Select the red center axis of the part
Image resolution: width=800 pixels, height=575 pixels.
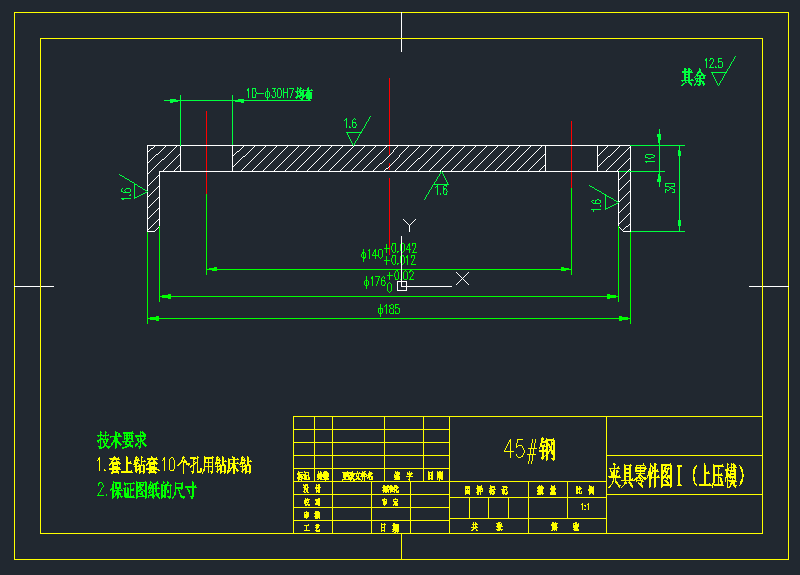(390, 167)
